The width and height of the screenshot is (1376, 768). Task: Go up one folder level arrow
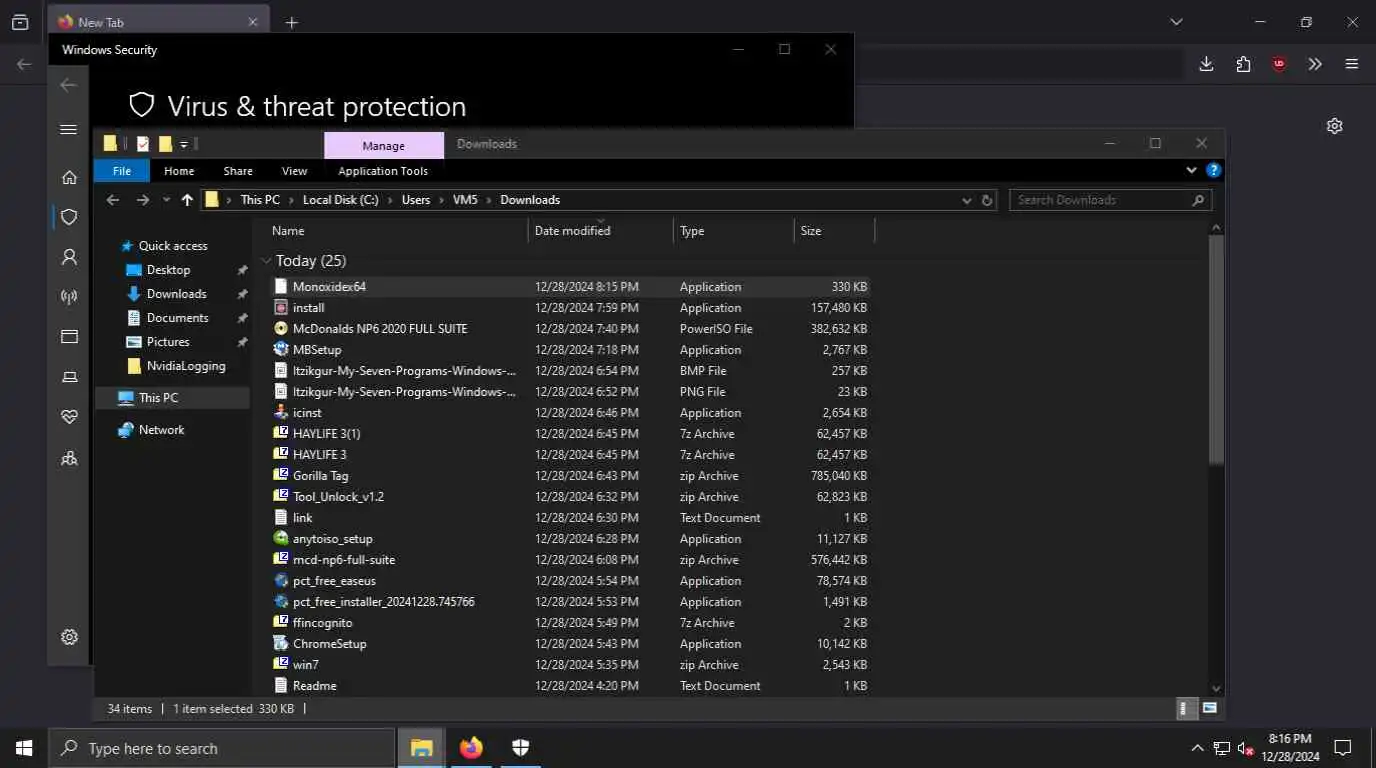tap(187, 200)
